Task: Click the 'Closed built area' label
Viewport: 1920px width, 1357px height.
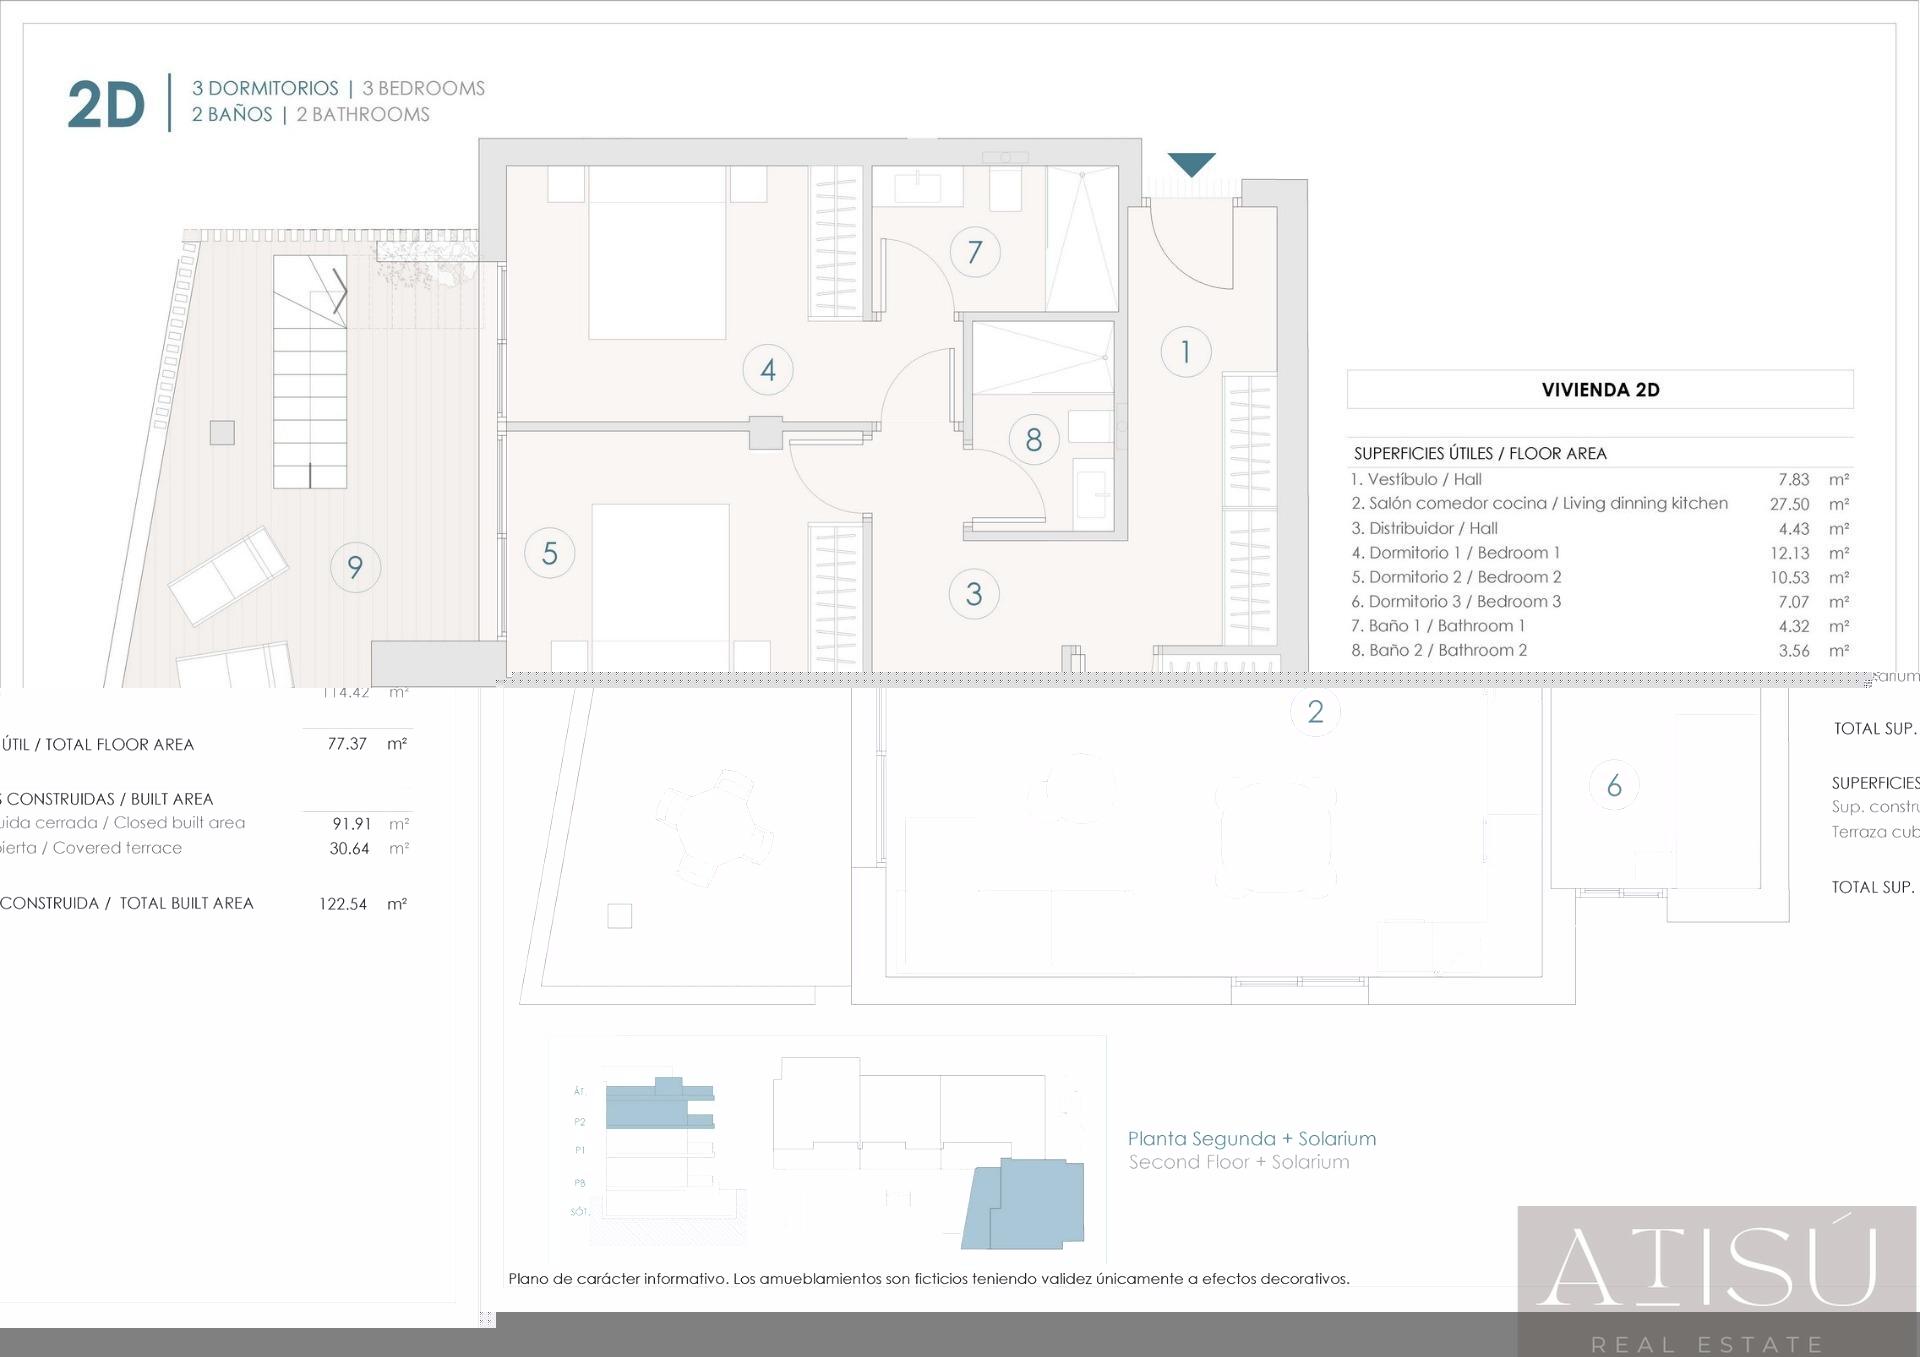Action: click(179, 823)
